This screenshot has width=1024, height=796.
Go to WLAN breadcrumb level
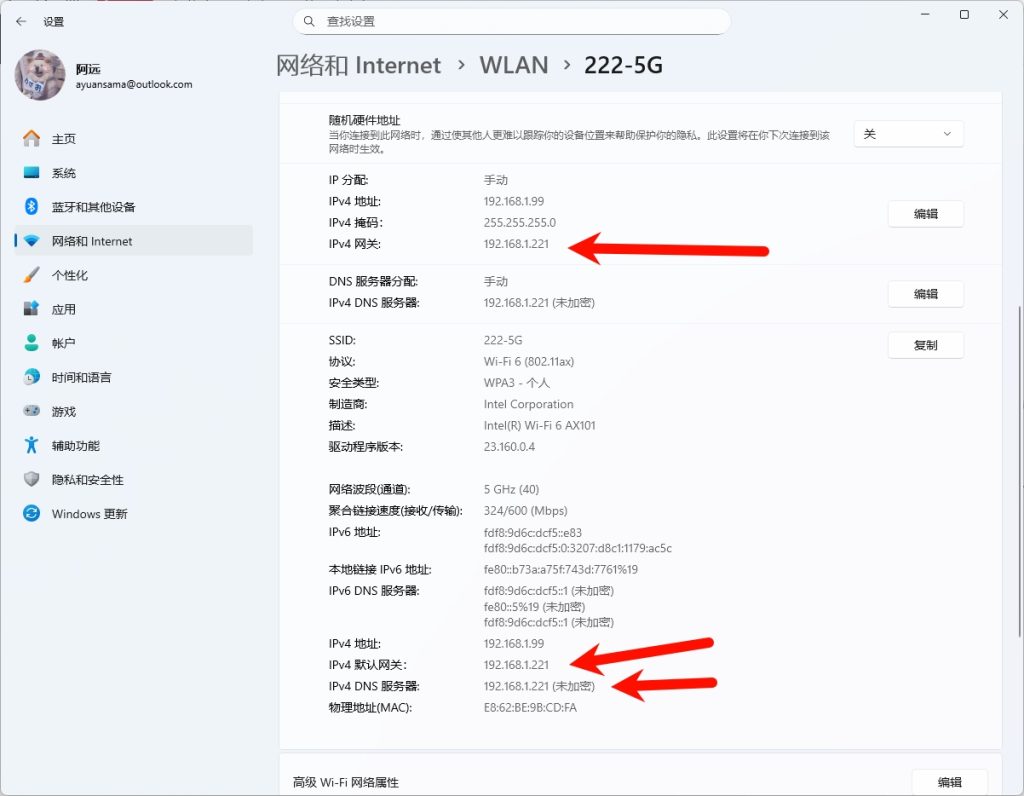pos(514,66)
